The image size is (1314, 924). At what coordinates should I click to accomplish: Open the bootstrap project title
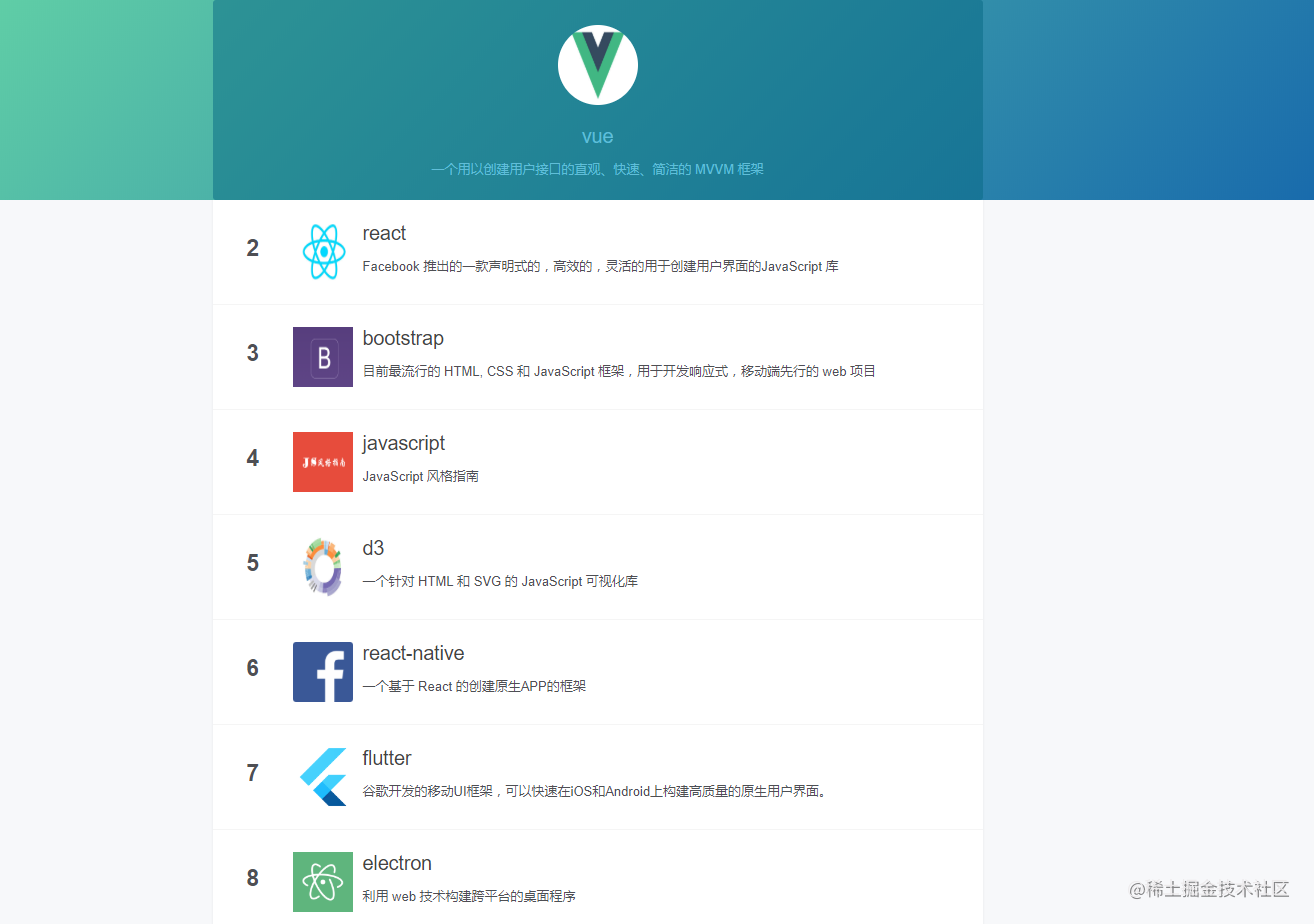tap(403, 338)
